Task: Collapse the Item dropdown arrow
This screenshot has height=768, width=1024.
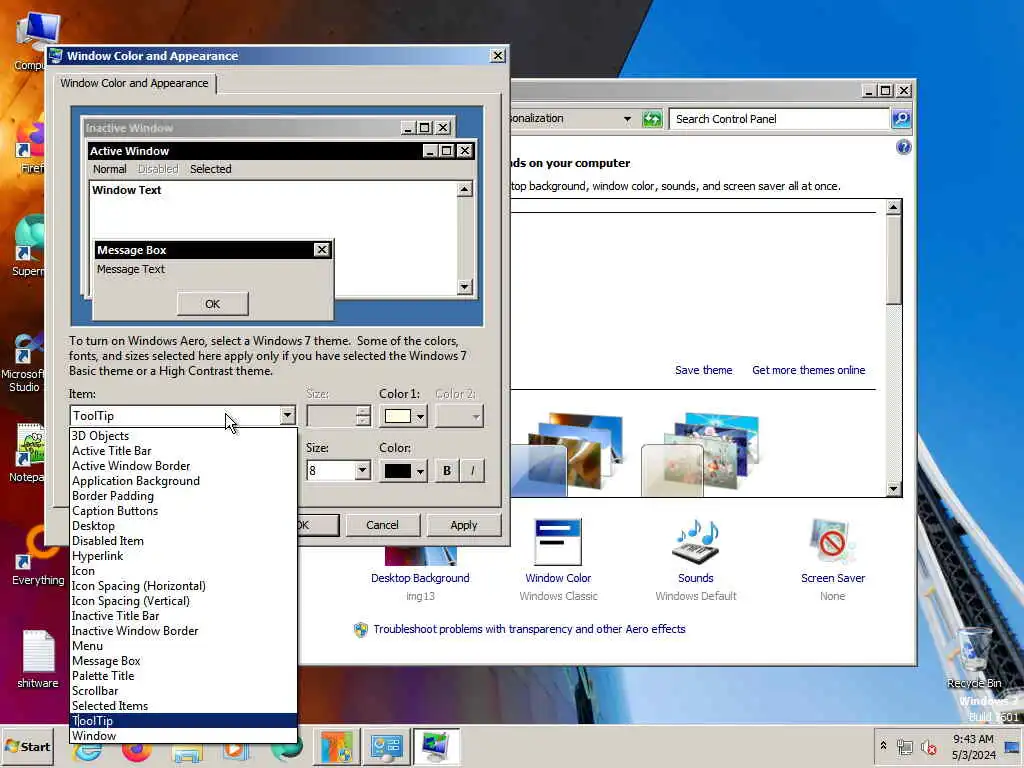Action: tap(287, 415)
